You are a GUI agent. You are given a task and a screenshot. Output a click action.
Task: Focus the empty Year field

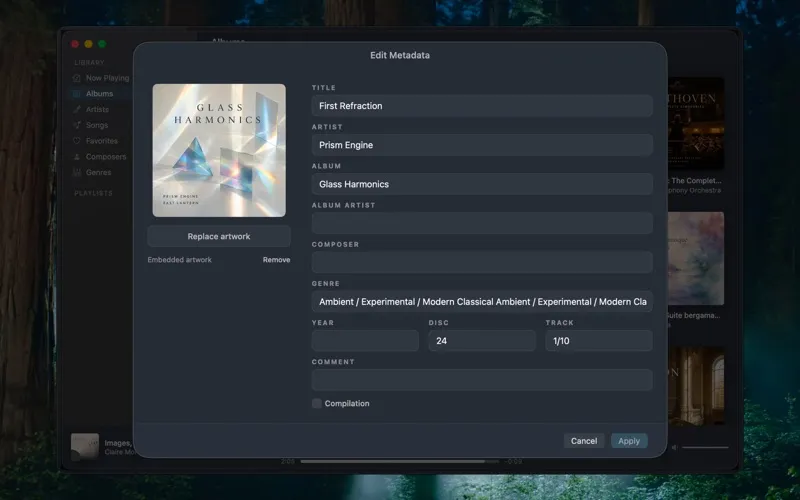pyautogui.click(x=365, y=341)
